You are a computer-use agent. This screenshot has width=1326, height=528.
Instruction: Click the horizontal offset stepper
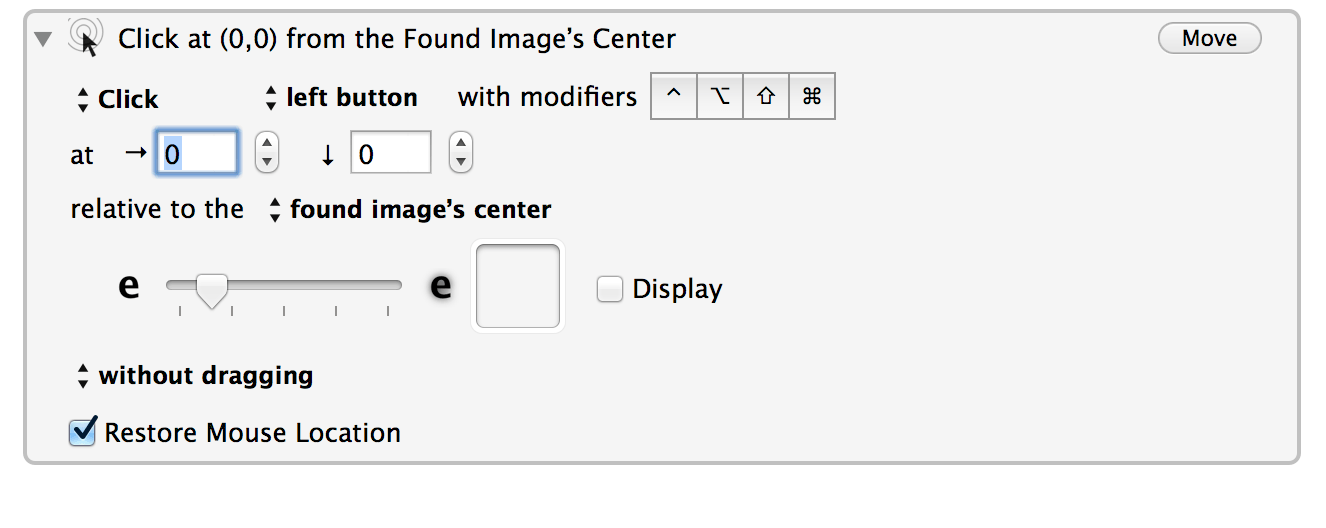266,153
